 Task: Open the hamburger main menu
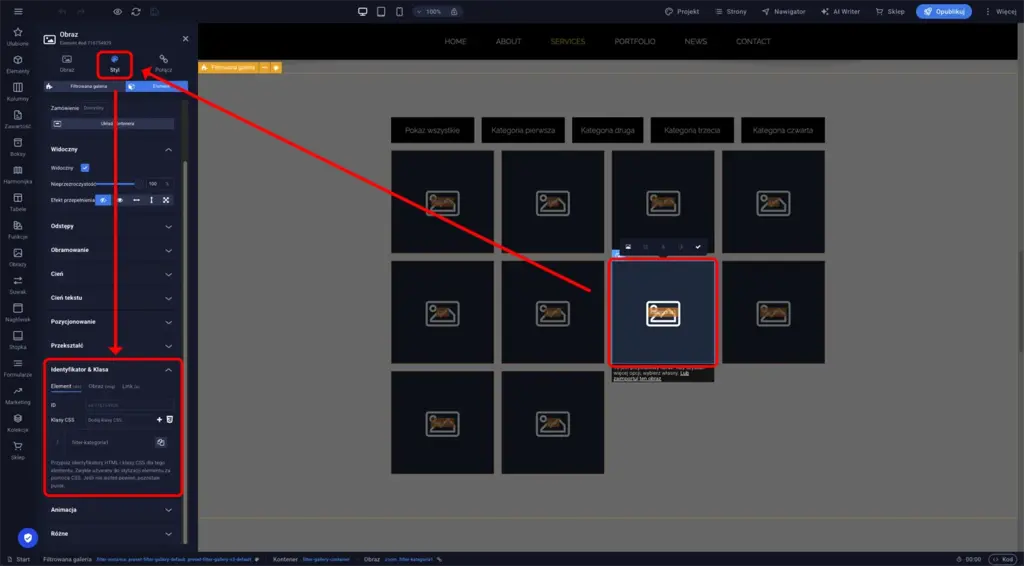click(18, 12)
